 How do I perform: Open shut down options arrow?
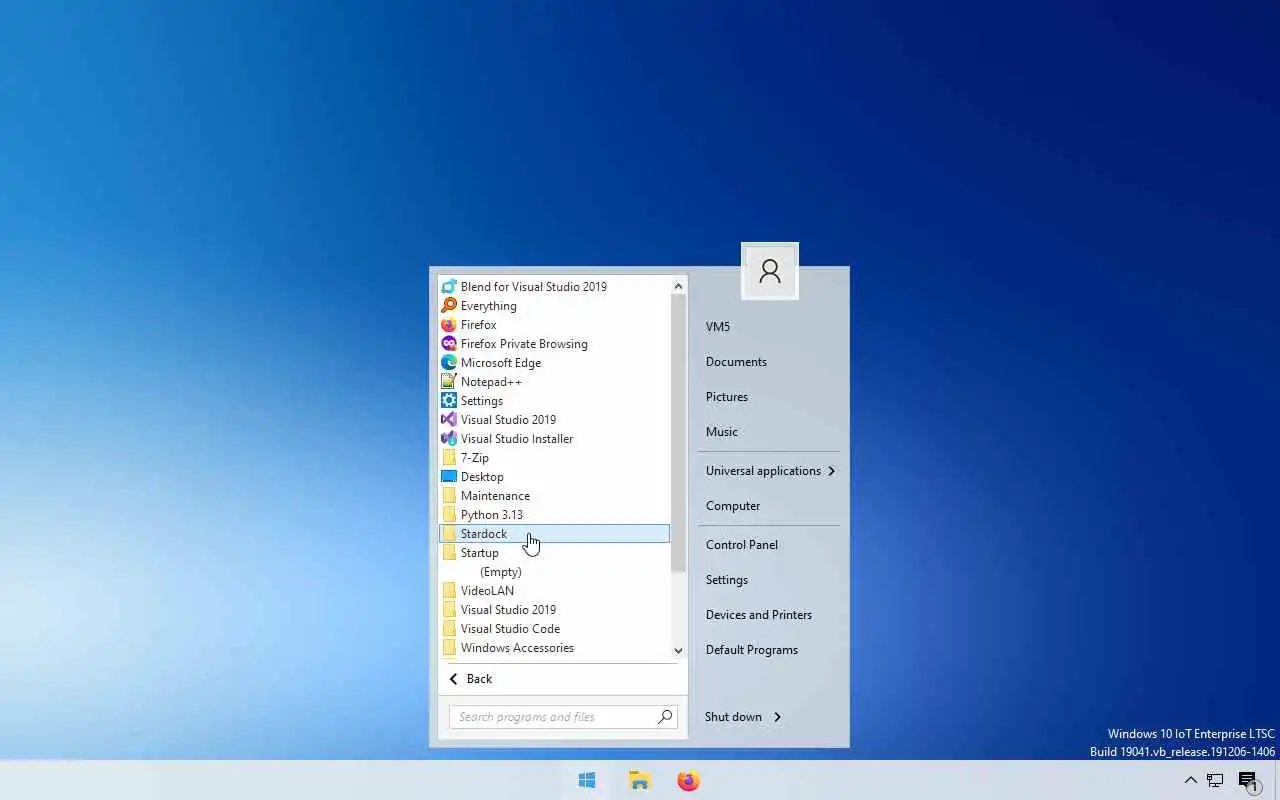coord(778,717)
